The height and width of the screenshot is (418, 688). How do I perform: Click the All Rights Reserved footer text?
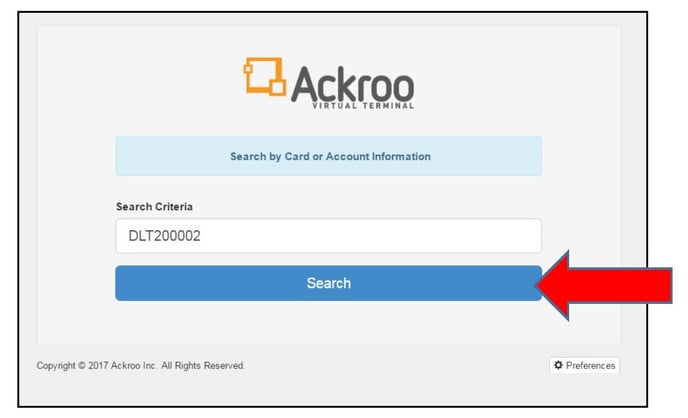[203, 365]
